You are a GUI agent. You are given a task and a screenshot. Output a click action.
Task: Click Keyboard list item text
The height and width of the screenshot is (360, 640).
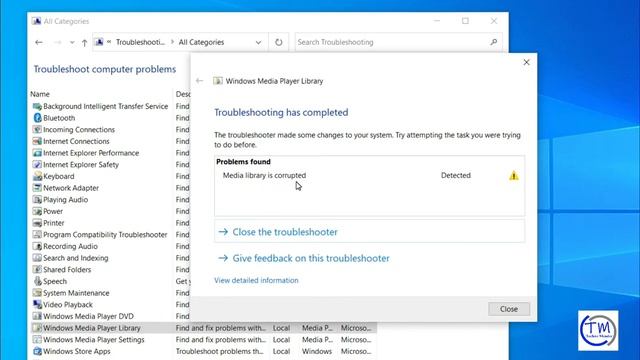coord(59,176)
